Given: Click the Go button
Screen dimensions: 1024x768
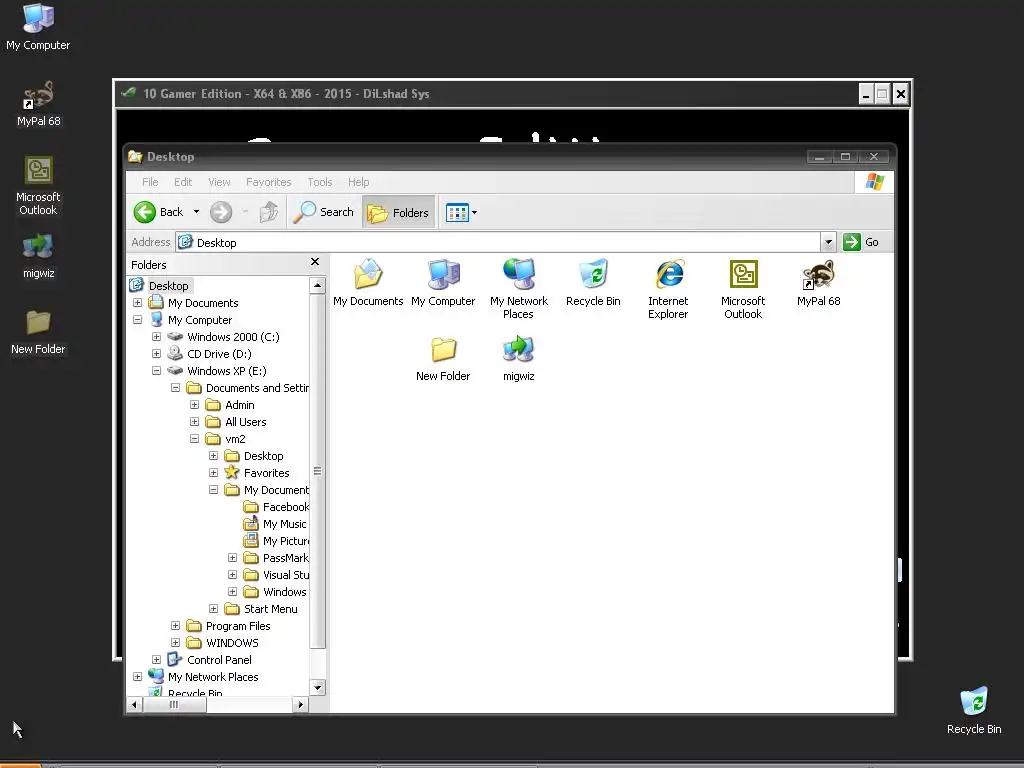Looking at the screenshot, I should coord(861,242).
